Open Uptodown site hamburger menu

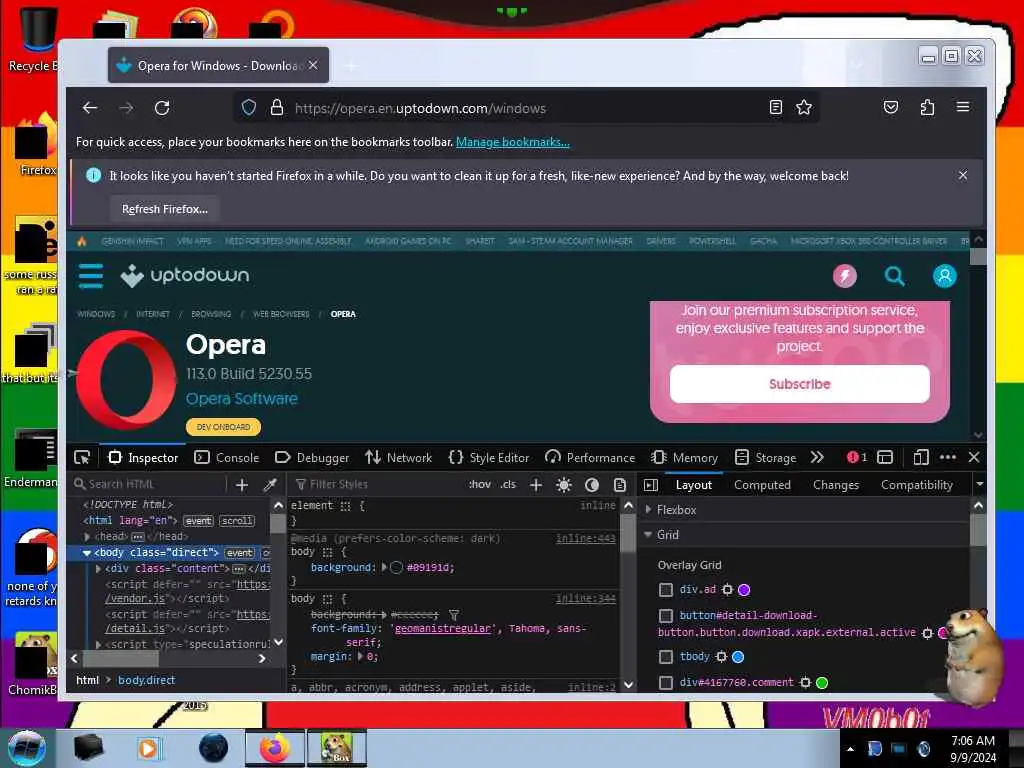coord(91,276)
